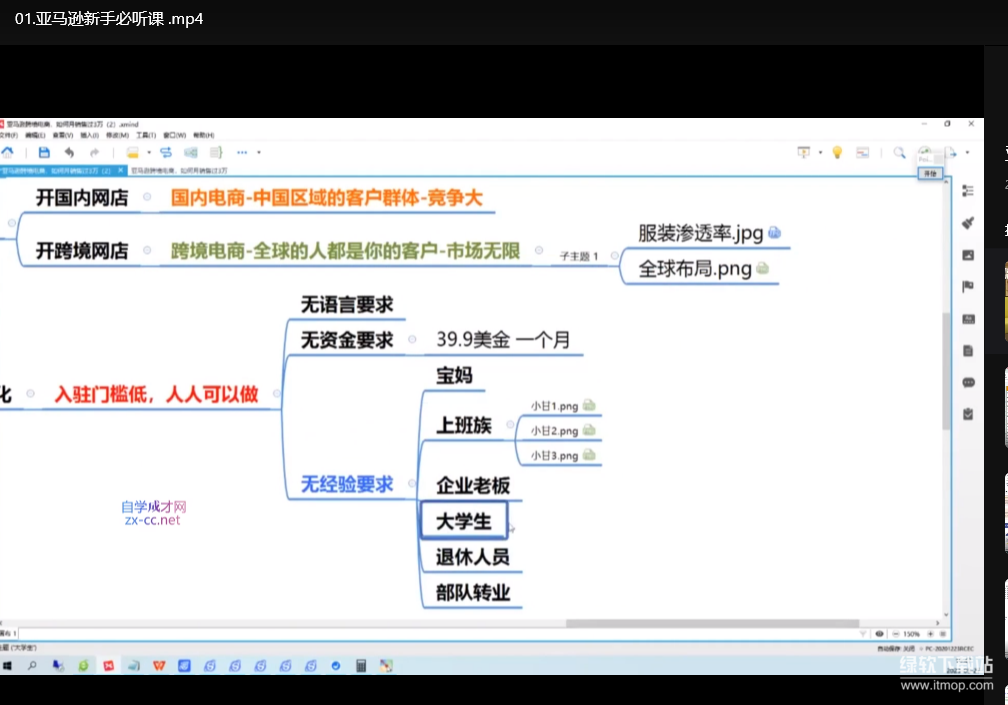Click the Home icon in XMind toolbar
The image size is (1008, 705).
(x=7, y=153)
